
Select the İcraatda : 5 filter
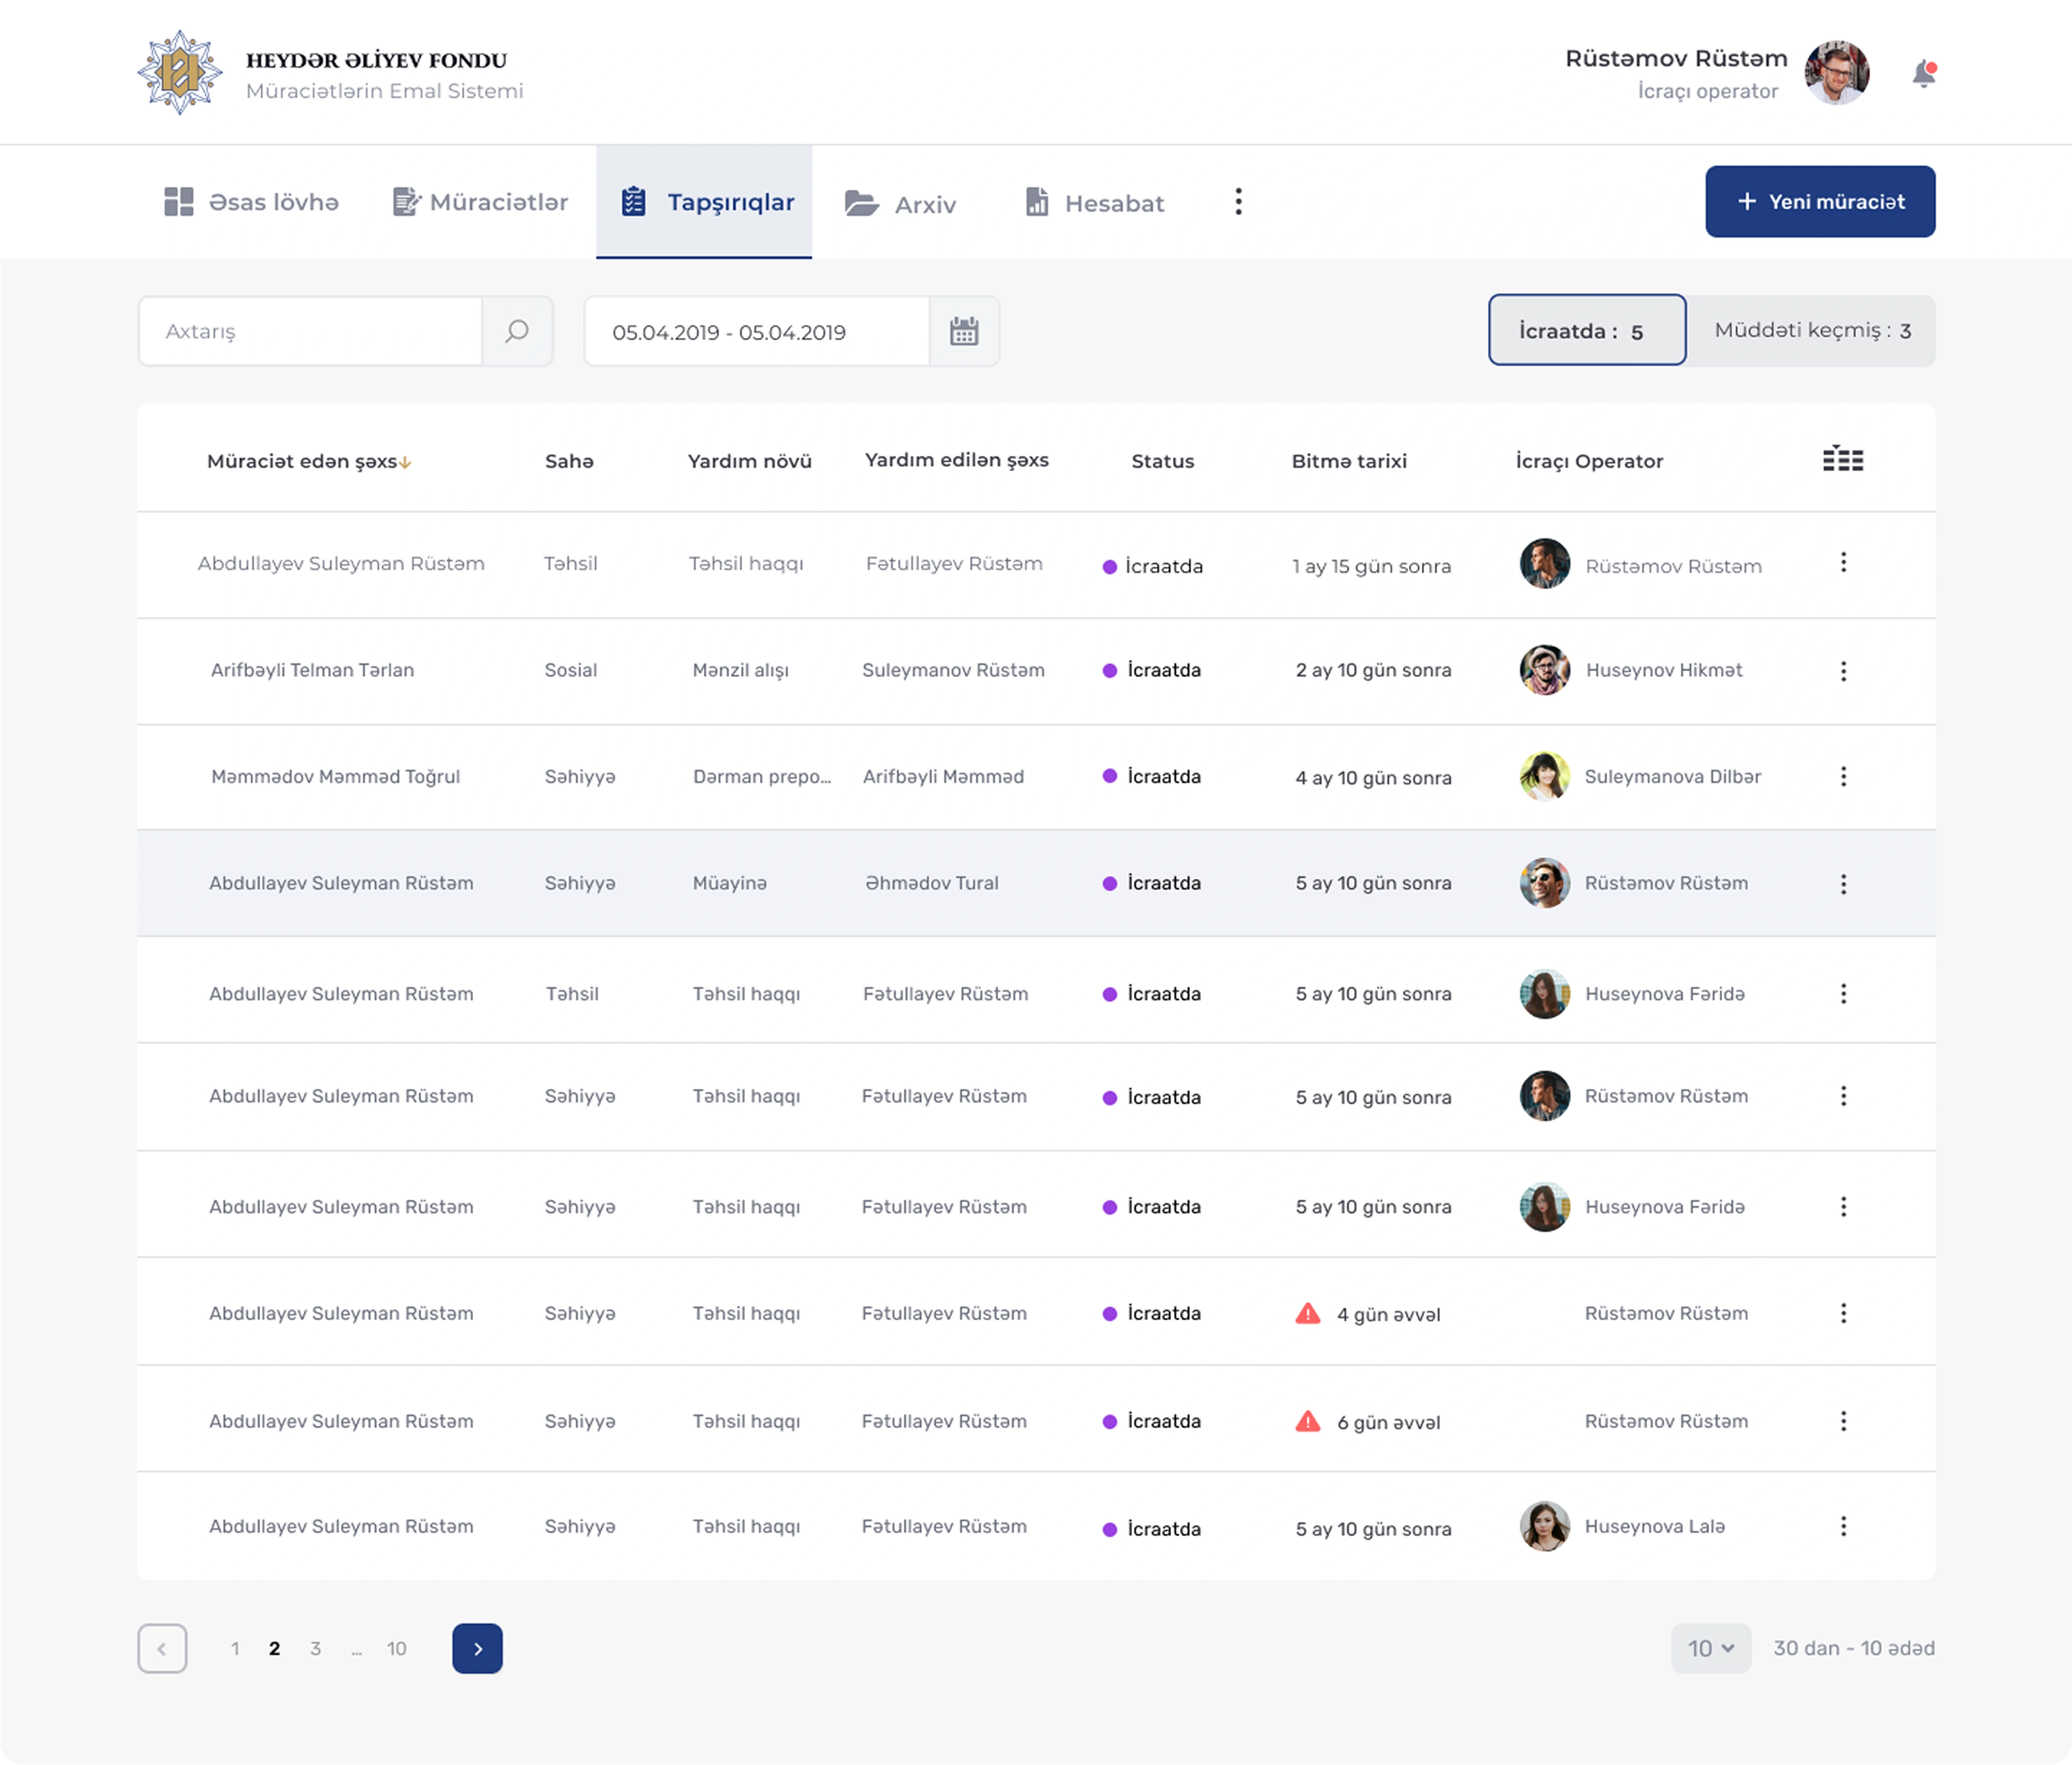1586,331
